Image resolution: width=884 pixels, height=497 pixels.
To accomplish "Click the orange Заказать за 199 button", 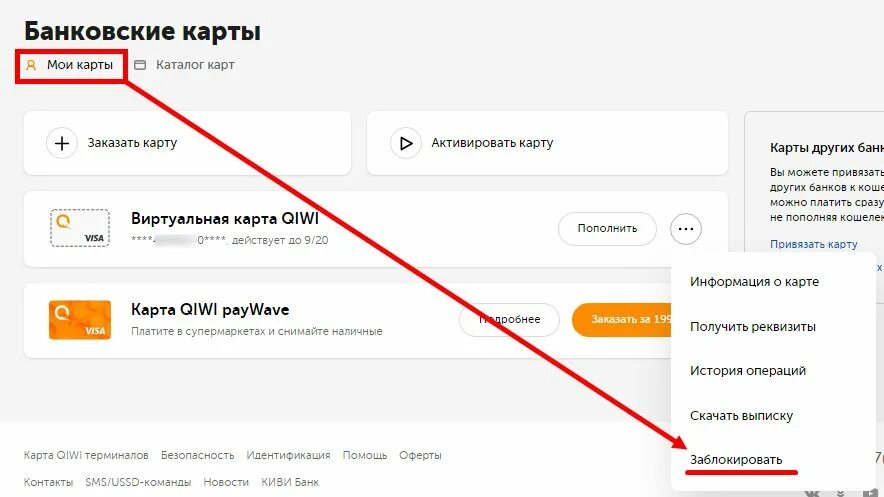I will point(622,320).
